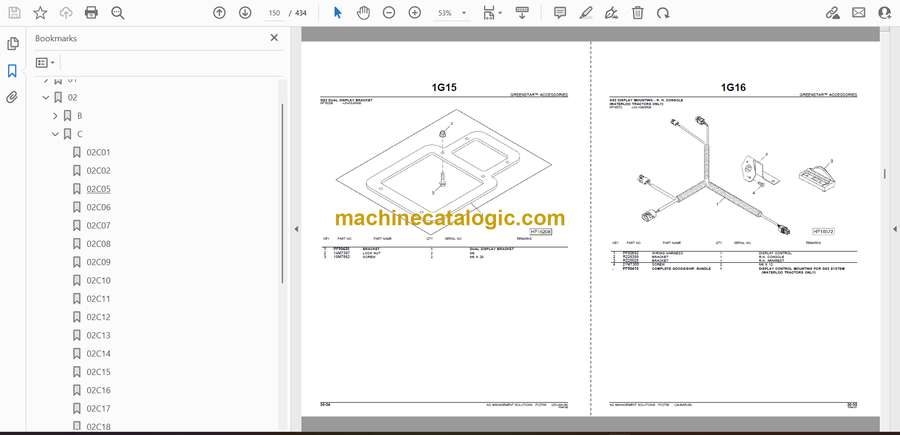Collapse the 02 bookmark
The height and width of the screenshot is (435, 900).
[46, 98]
